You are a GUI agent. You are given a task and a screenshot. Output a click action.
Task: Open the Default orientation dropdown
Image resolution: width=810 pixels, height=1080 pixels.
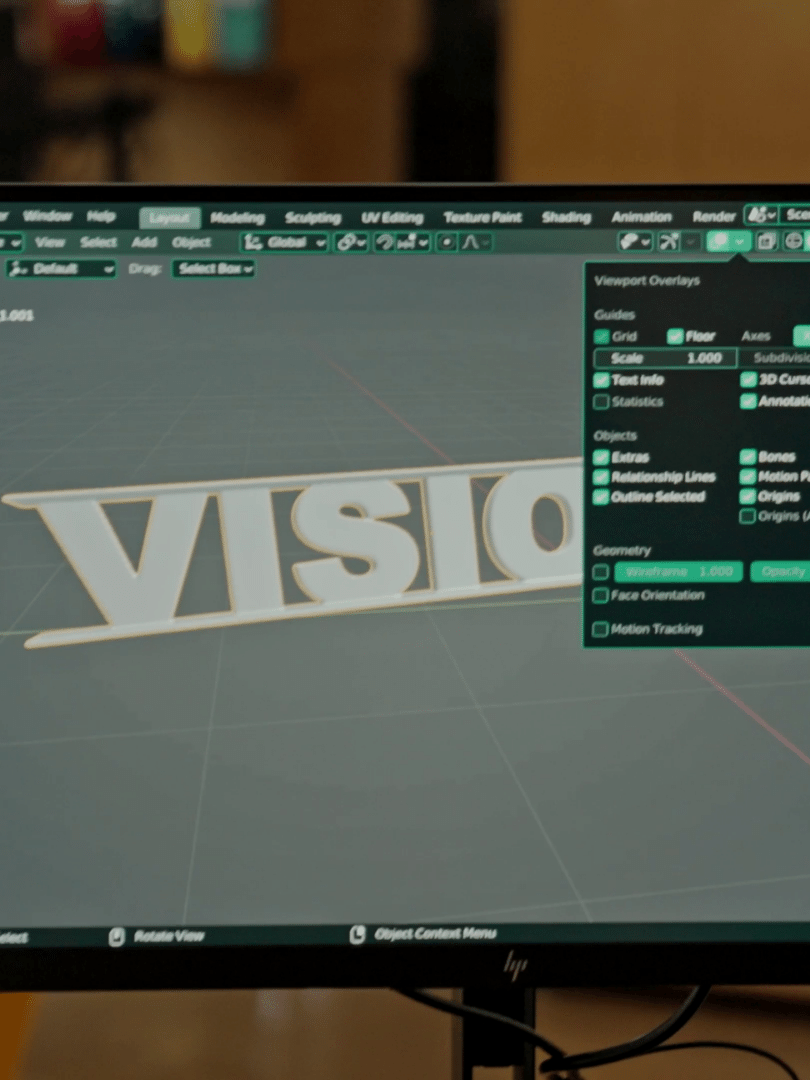62,269
